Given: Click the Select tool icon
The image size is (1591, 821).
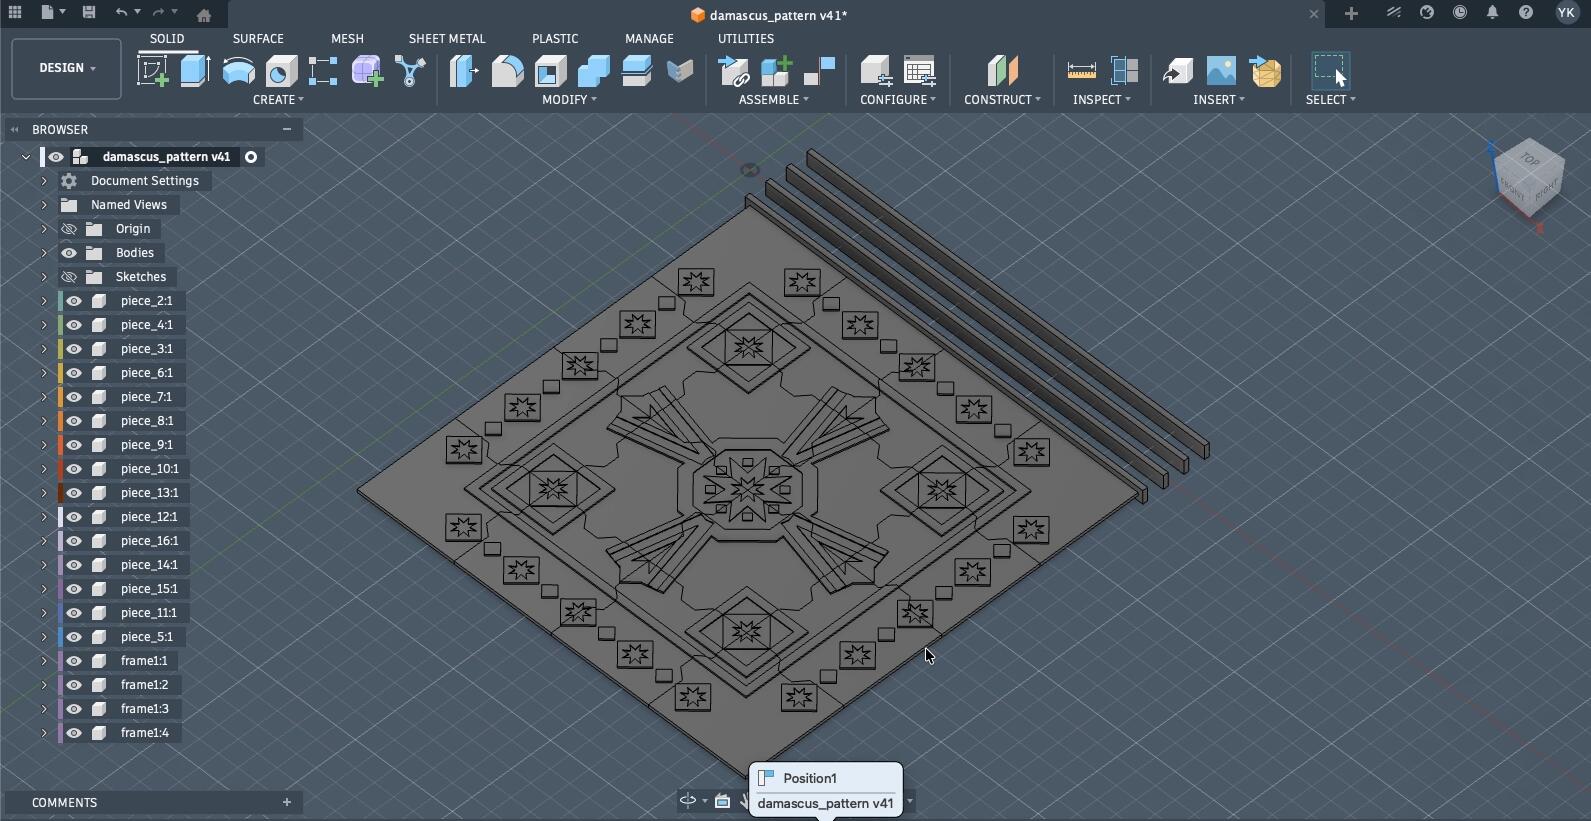Looking at the screenshot, I should (1330, 71).
